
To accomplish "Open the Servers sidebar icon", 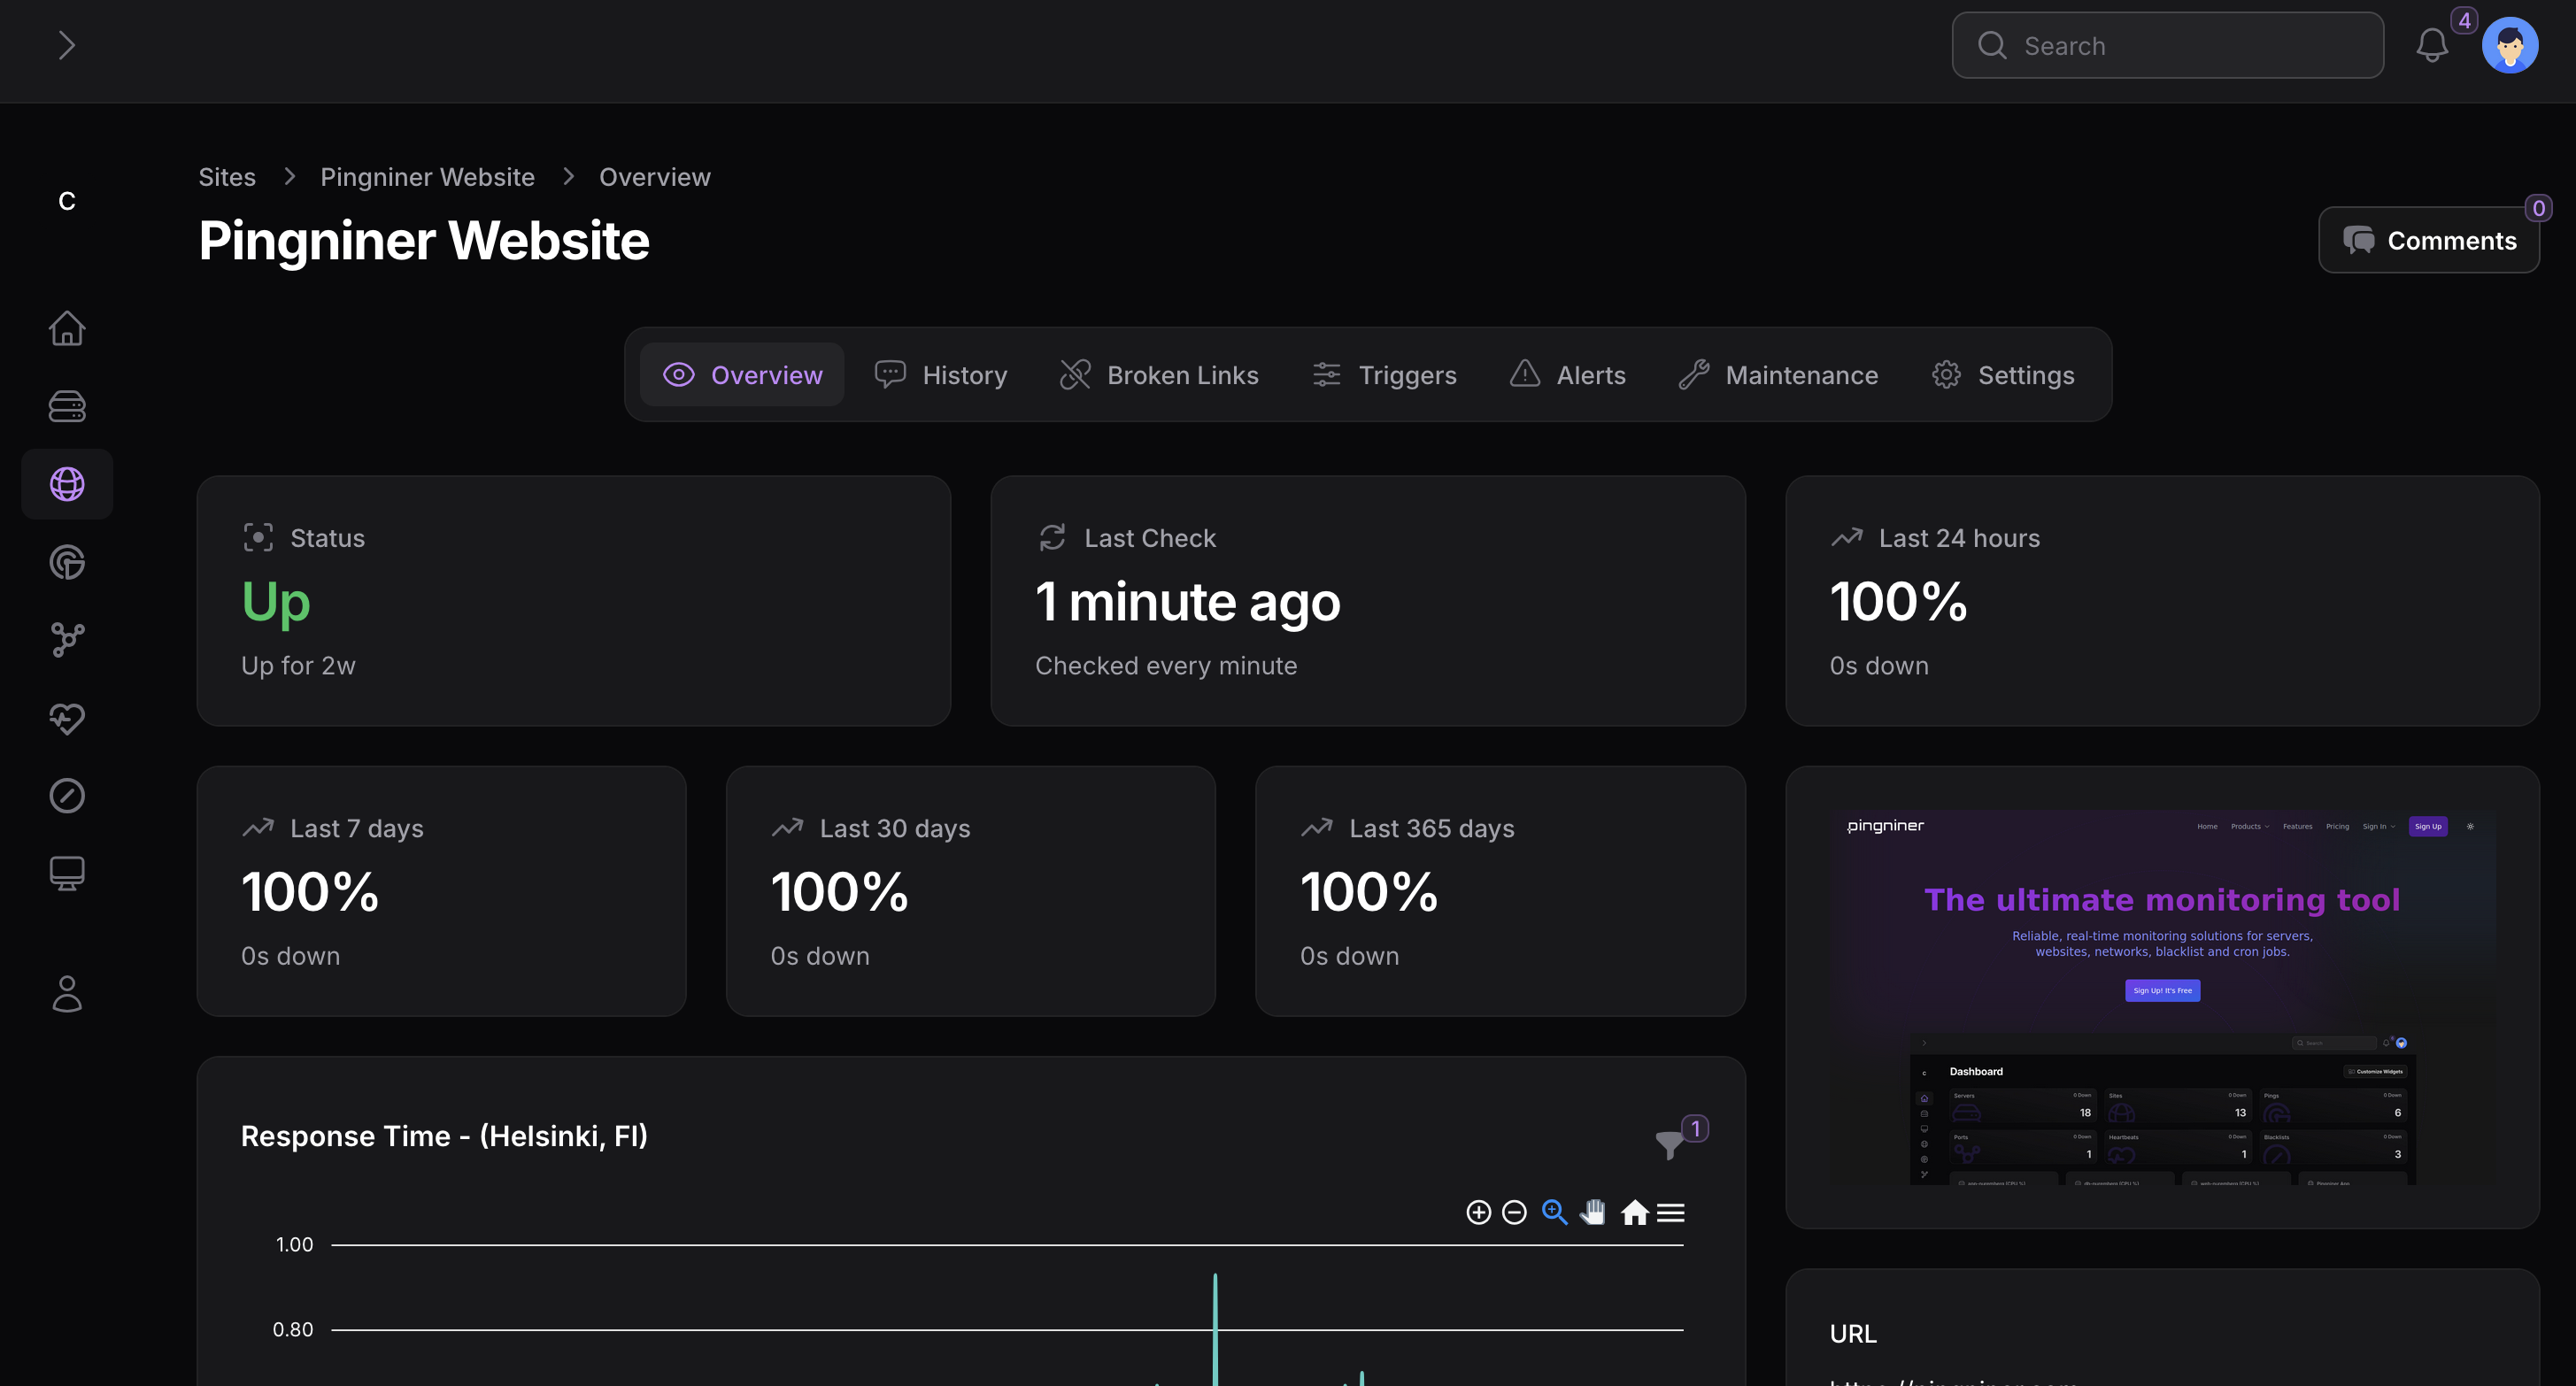I will (67, 406).
